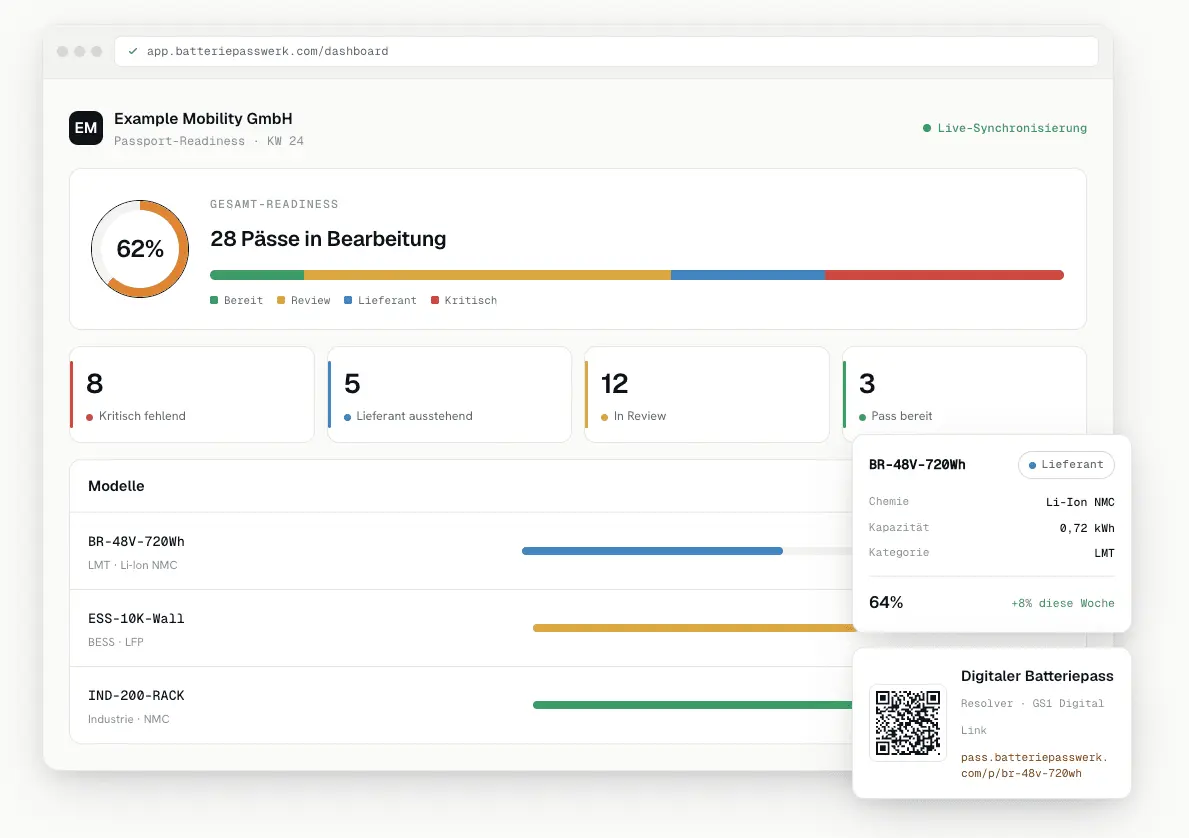The image size is (1189, 838).
Task: Click the BESS · LFP subtitle text
Action: pyautogui.click(x=115, y=642)
